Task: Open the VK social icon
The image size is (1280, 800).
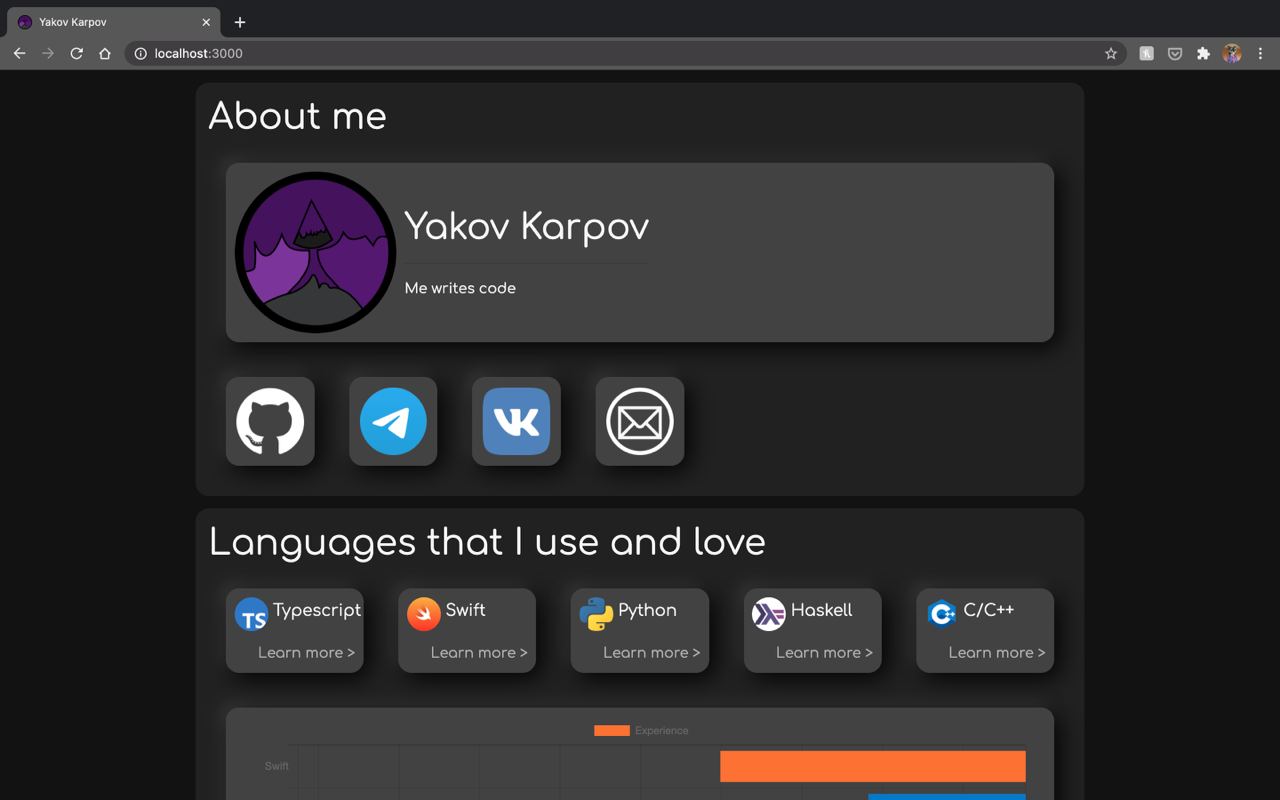Action: [x=516, y=421]
